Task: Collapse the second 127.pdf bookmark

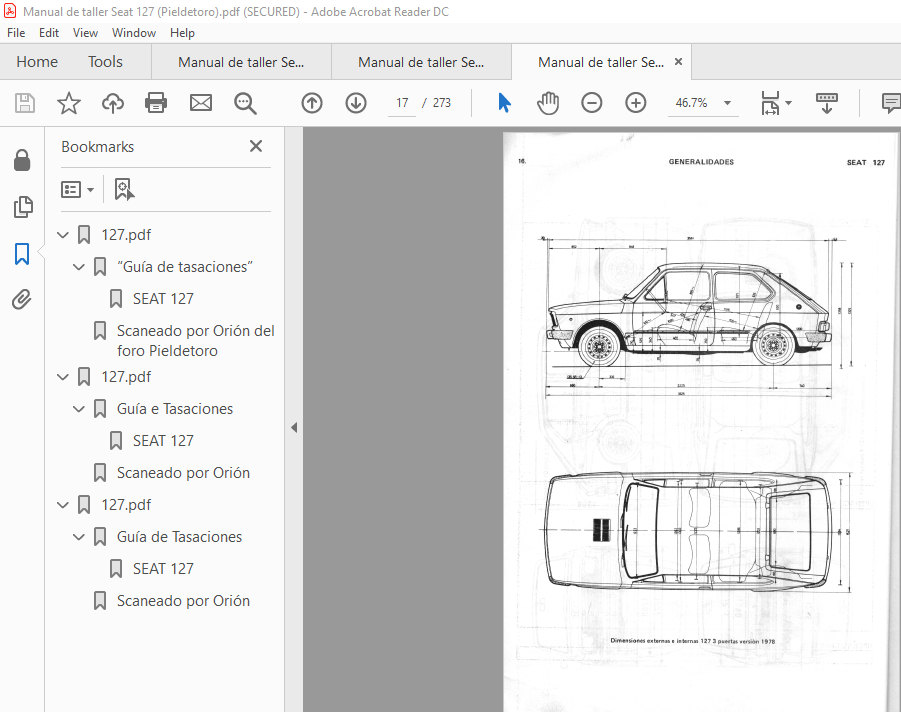Action: tap(63, 377)
